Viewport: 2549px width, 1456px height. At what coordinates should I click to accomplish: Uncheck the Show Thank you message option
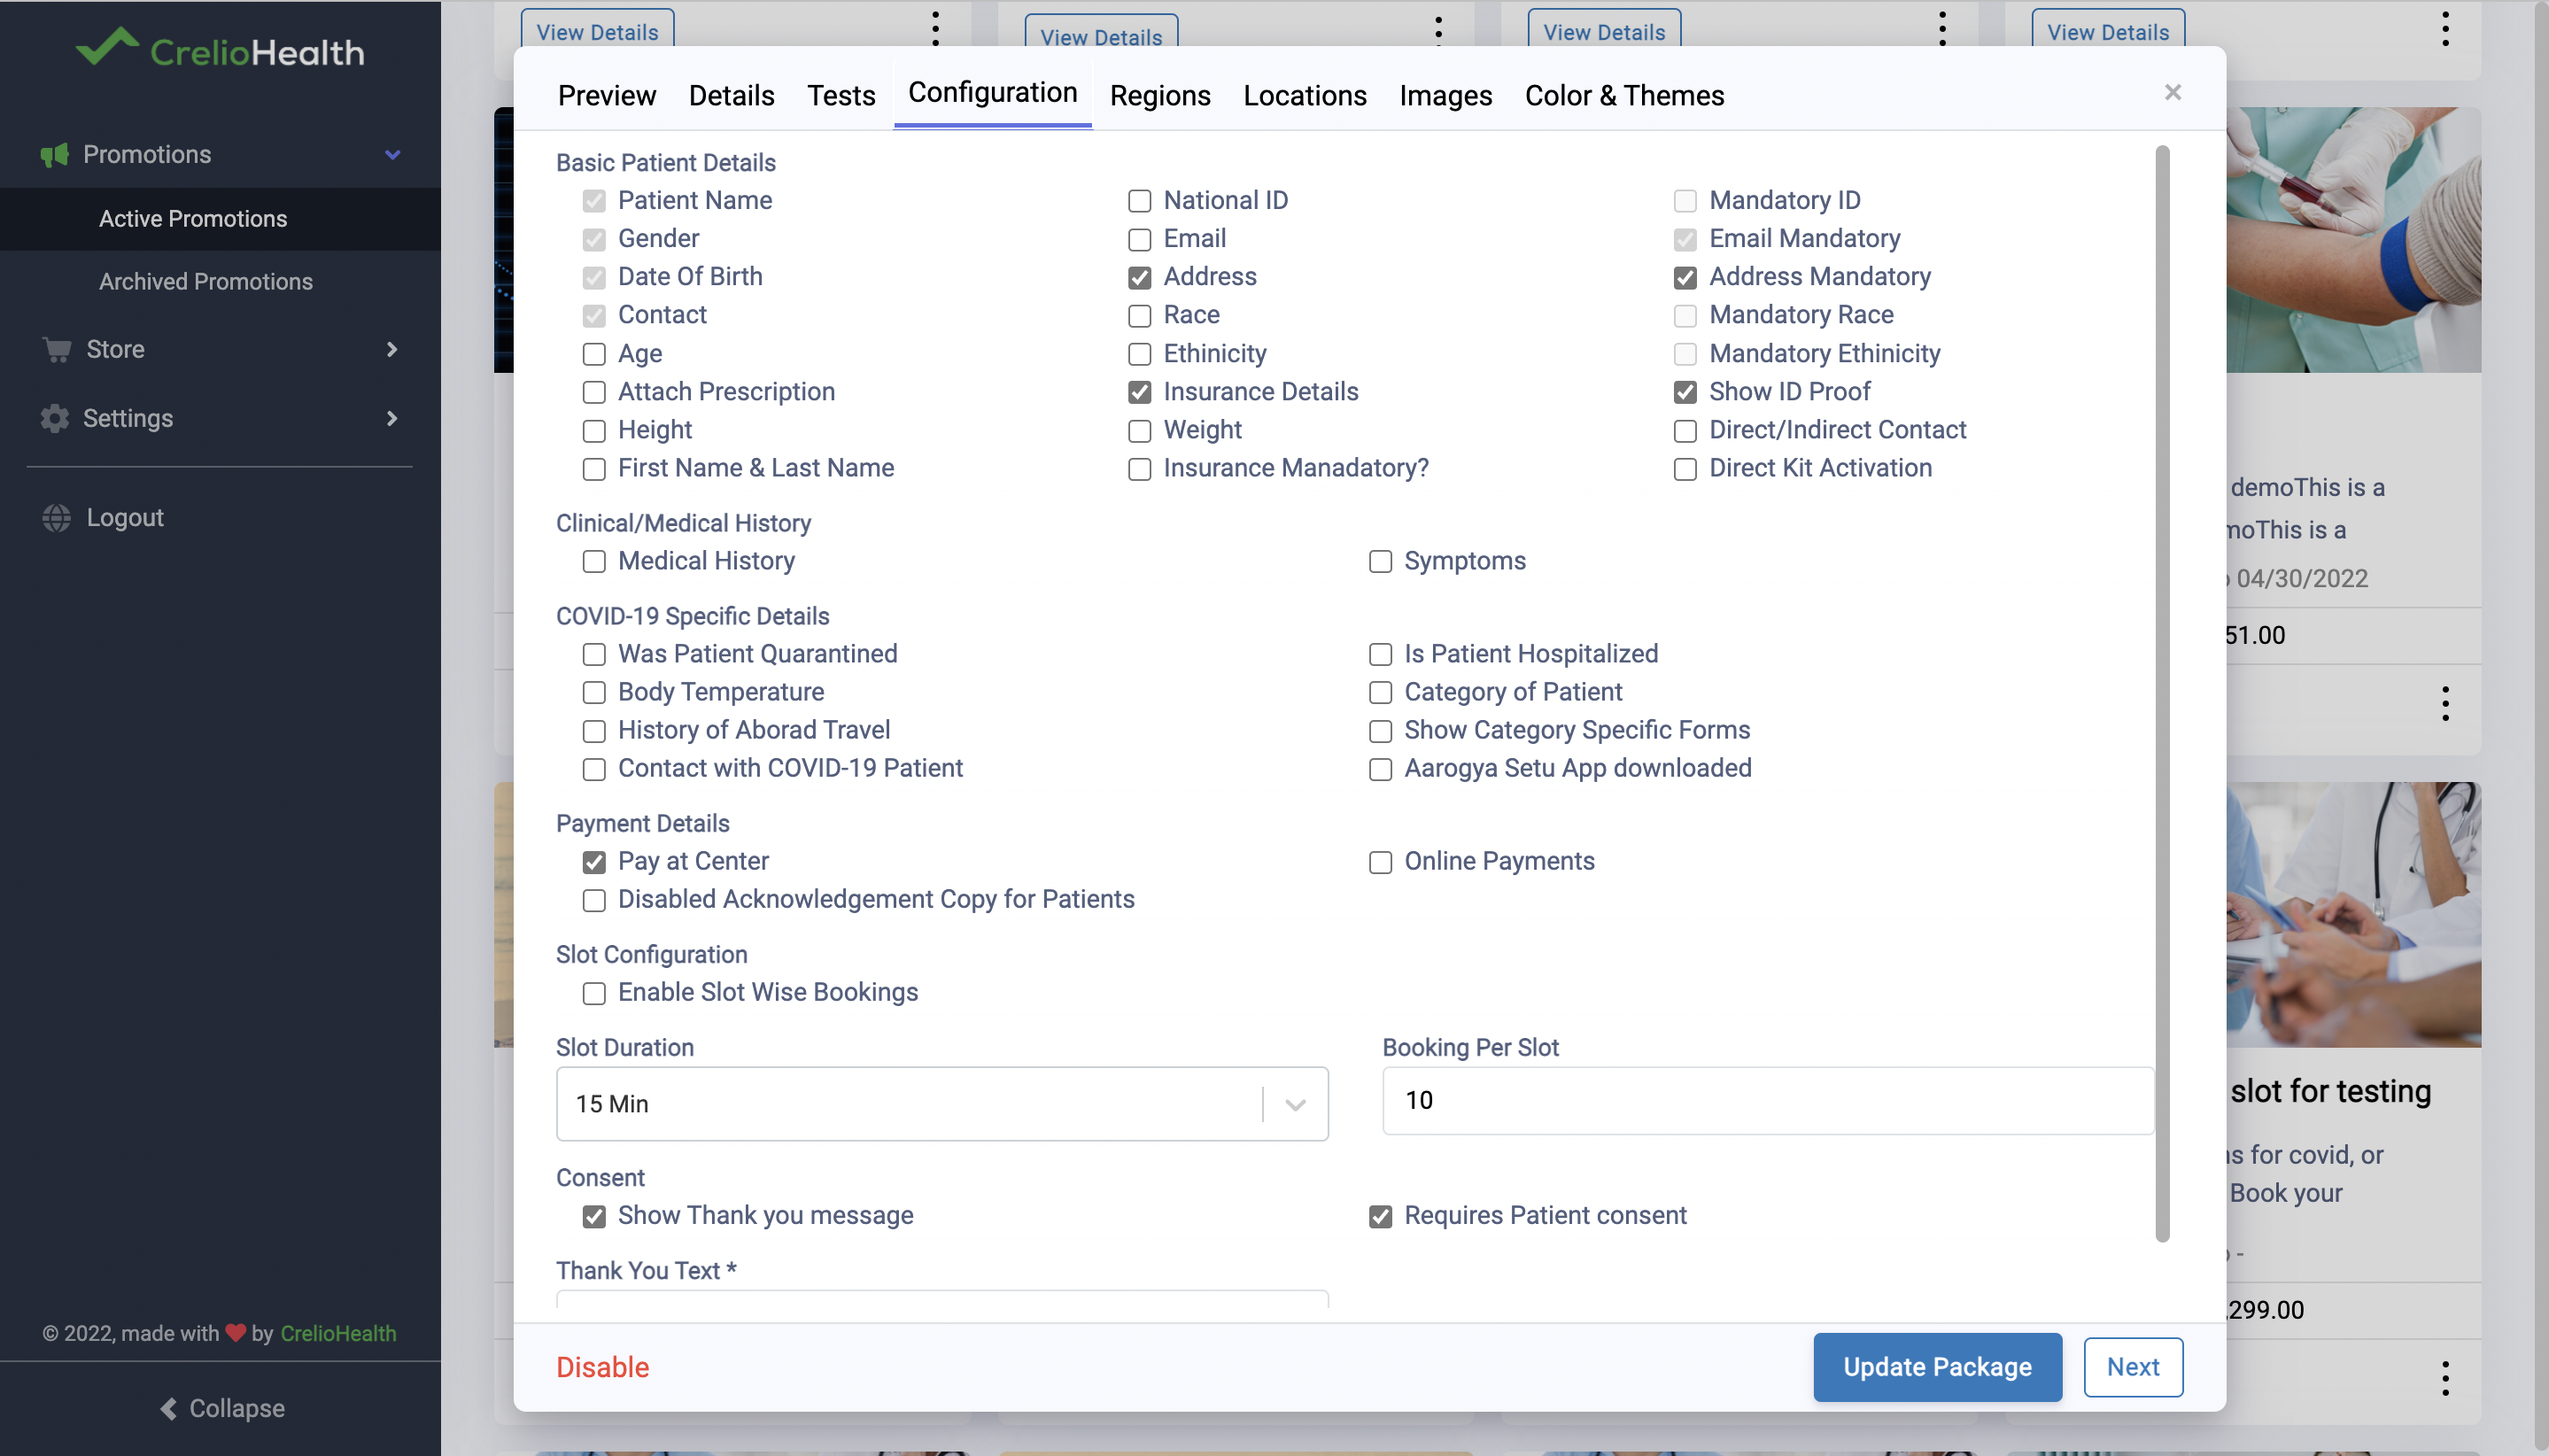click(595, 1216)
